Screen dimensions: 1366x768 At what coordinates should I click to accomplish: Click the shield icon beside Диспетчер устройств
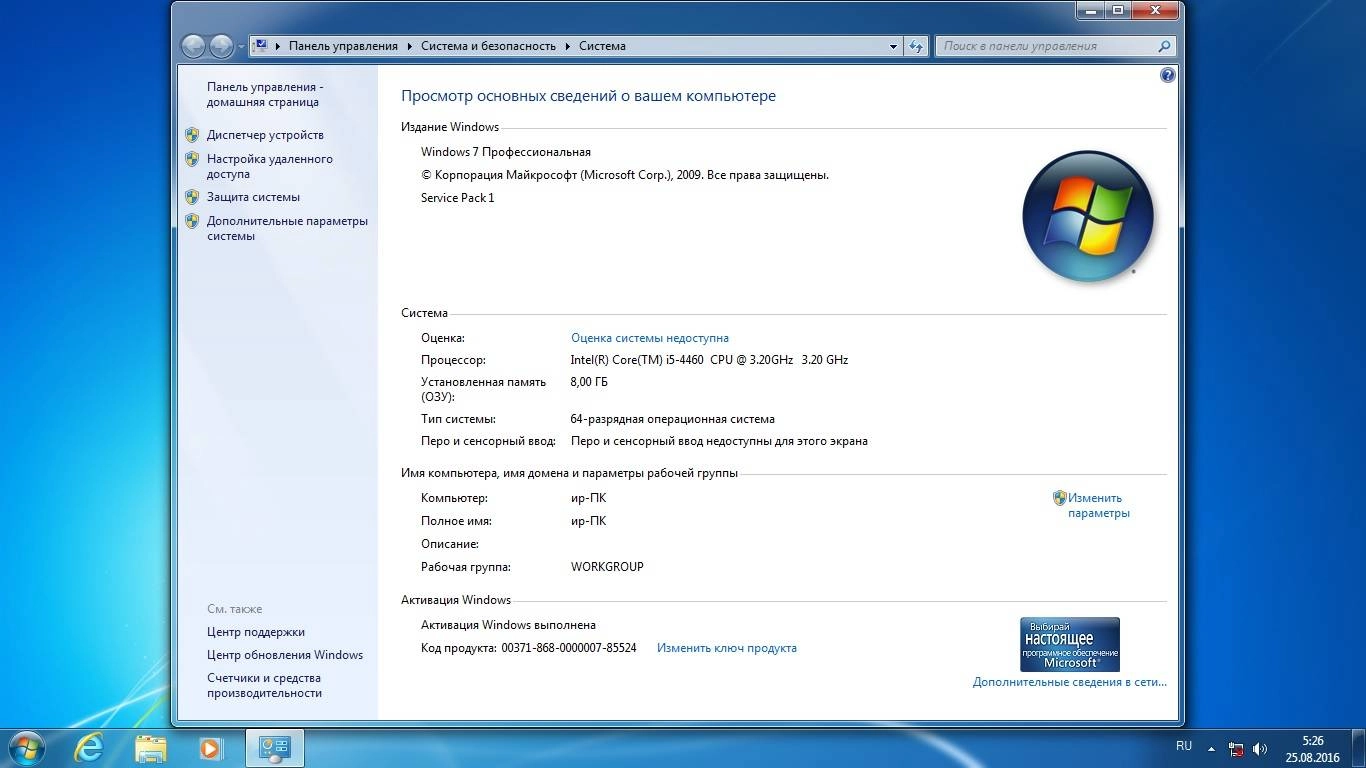pos(192,134)
